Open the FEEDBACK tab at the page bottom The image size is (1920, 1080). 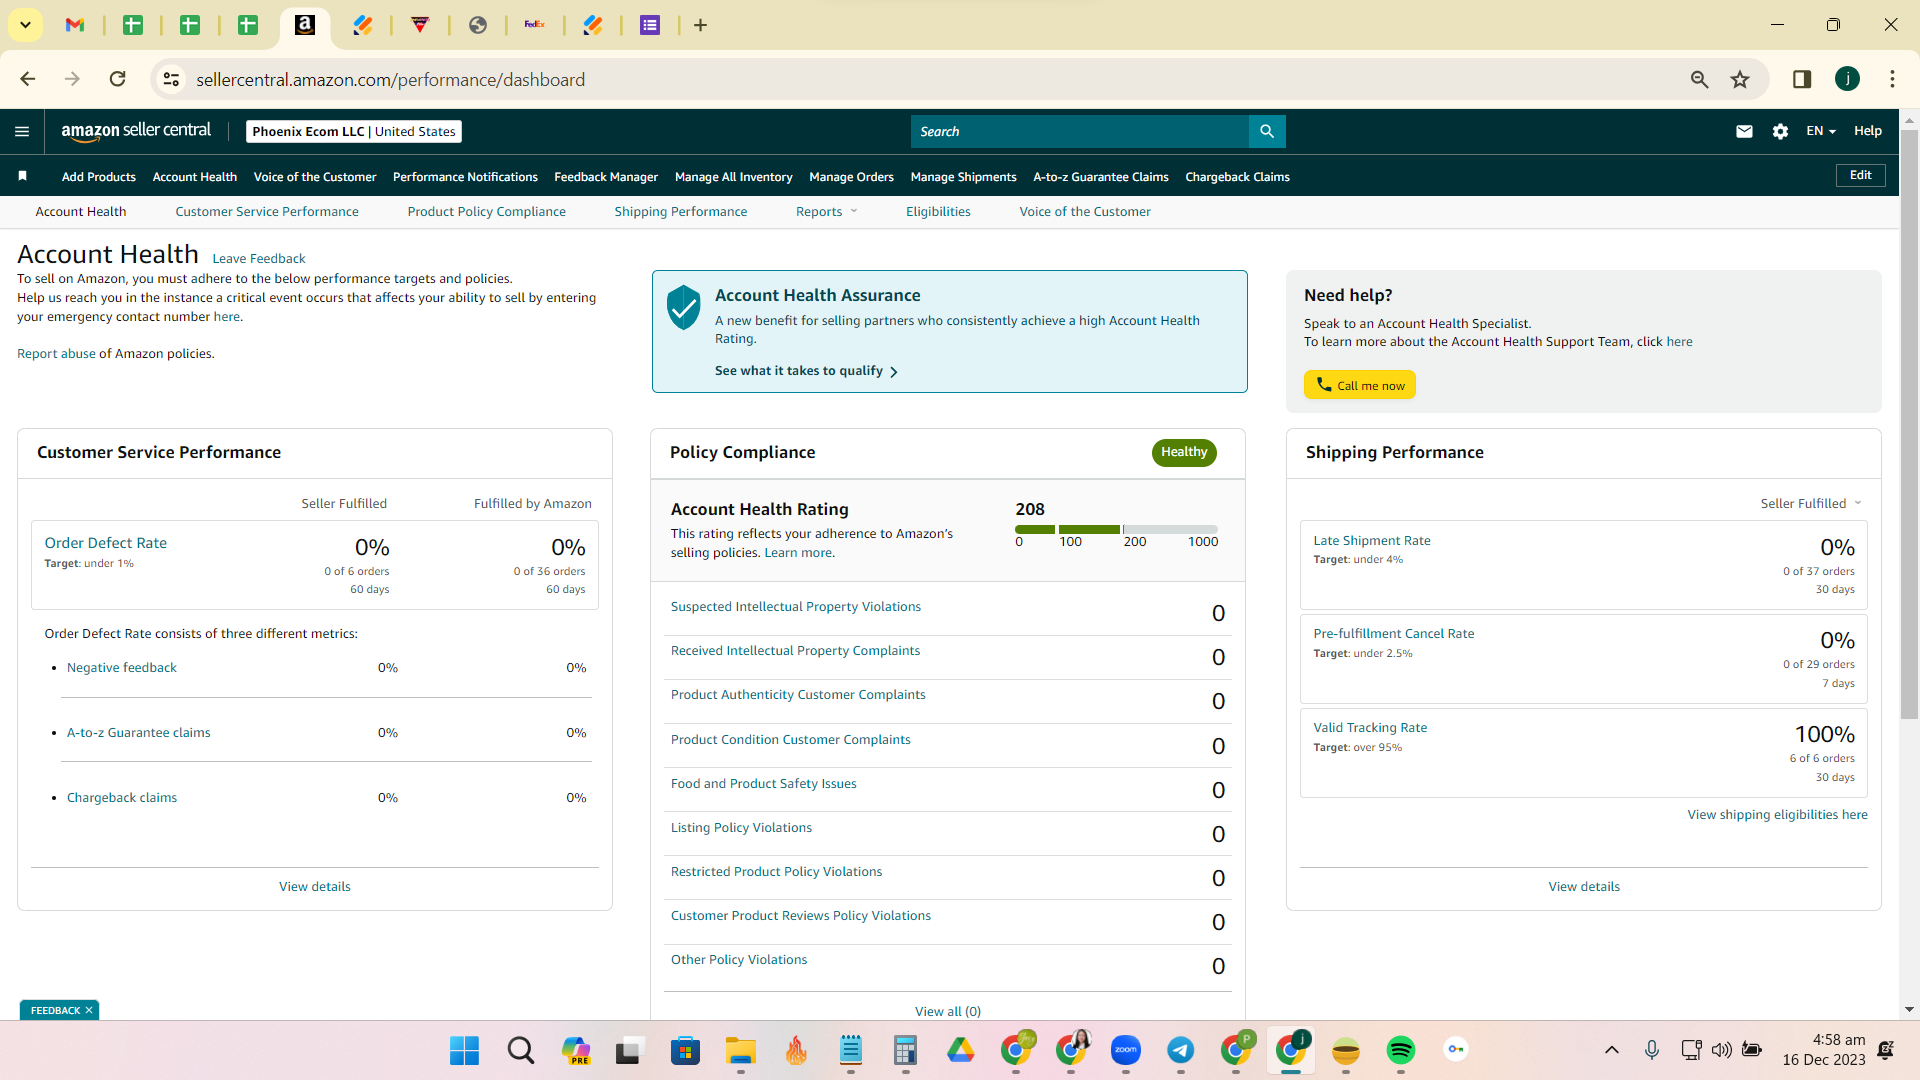pos(55,1010)
